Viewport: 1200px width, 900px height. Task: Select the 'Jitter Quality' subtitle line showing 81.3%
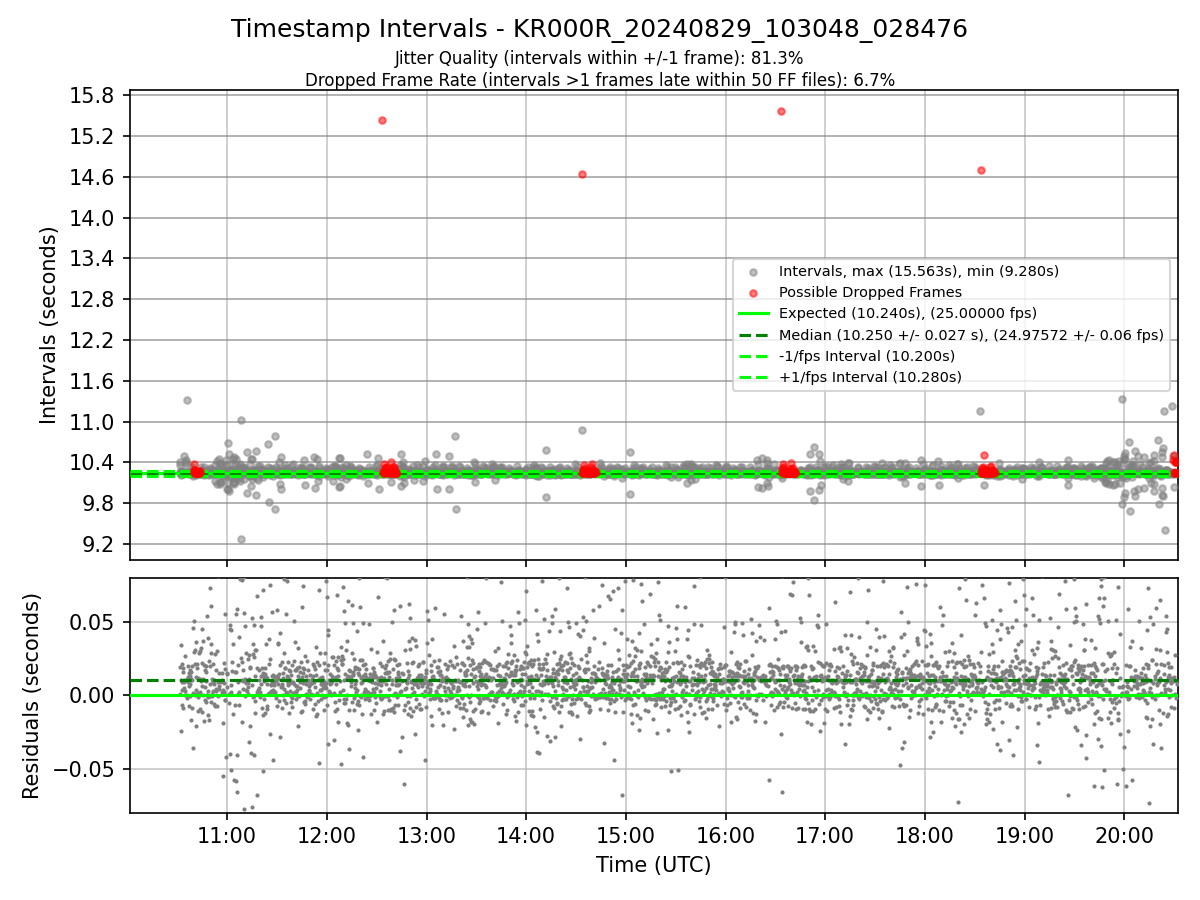click(599, 58)
